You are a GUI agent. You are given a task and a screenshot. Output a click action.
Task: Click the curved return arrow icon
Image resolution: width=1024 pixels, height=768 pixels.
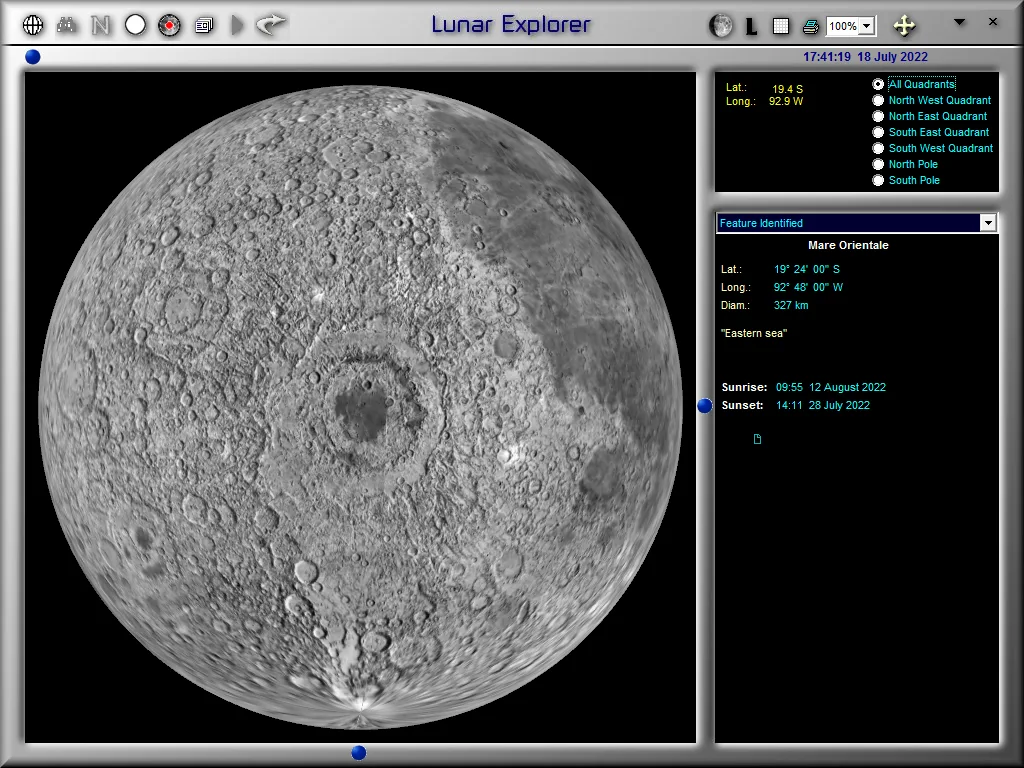(x=271, y=25)
